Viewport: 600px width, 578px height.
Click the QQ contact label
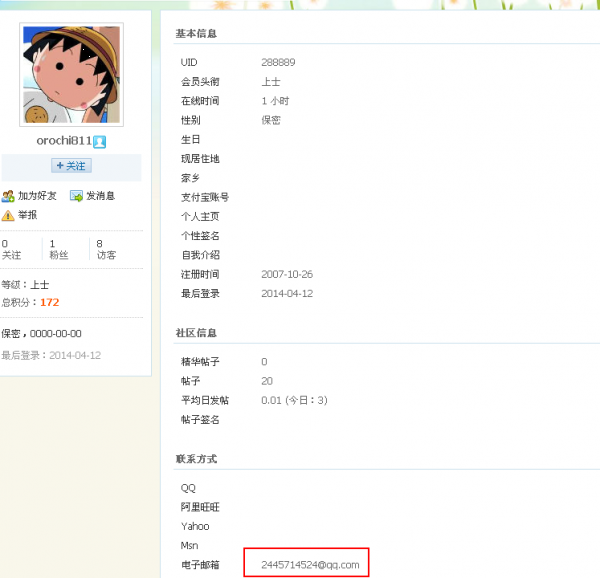coord(188,488)
